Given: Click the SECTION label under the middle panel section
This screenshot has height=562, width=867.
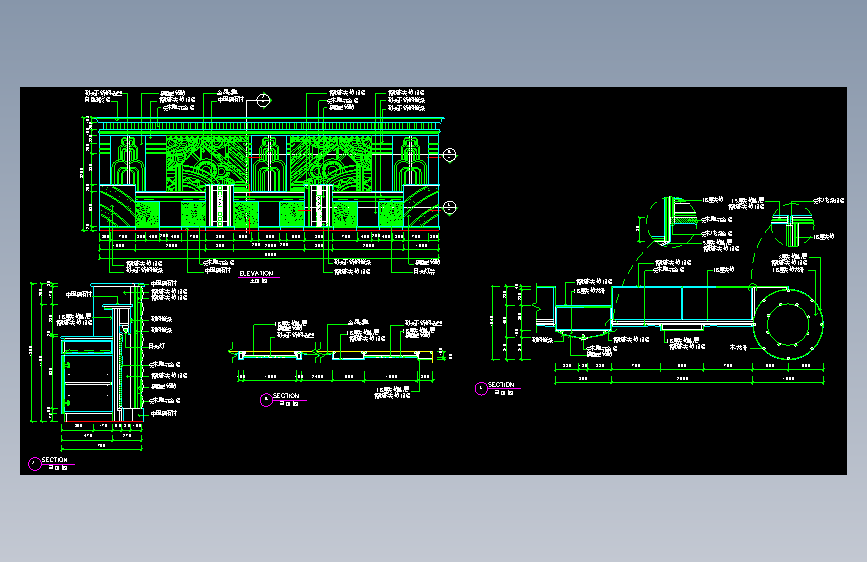Looking at the screenshot, I should (285, 396).
